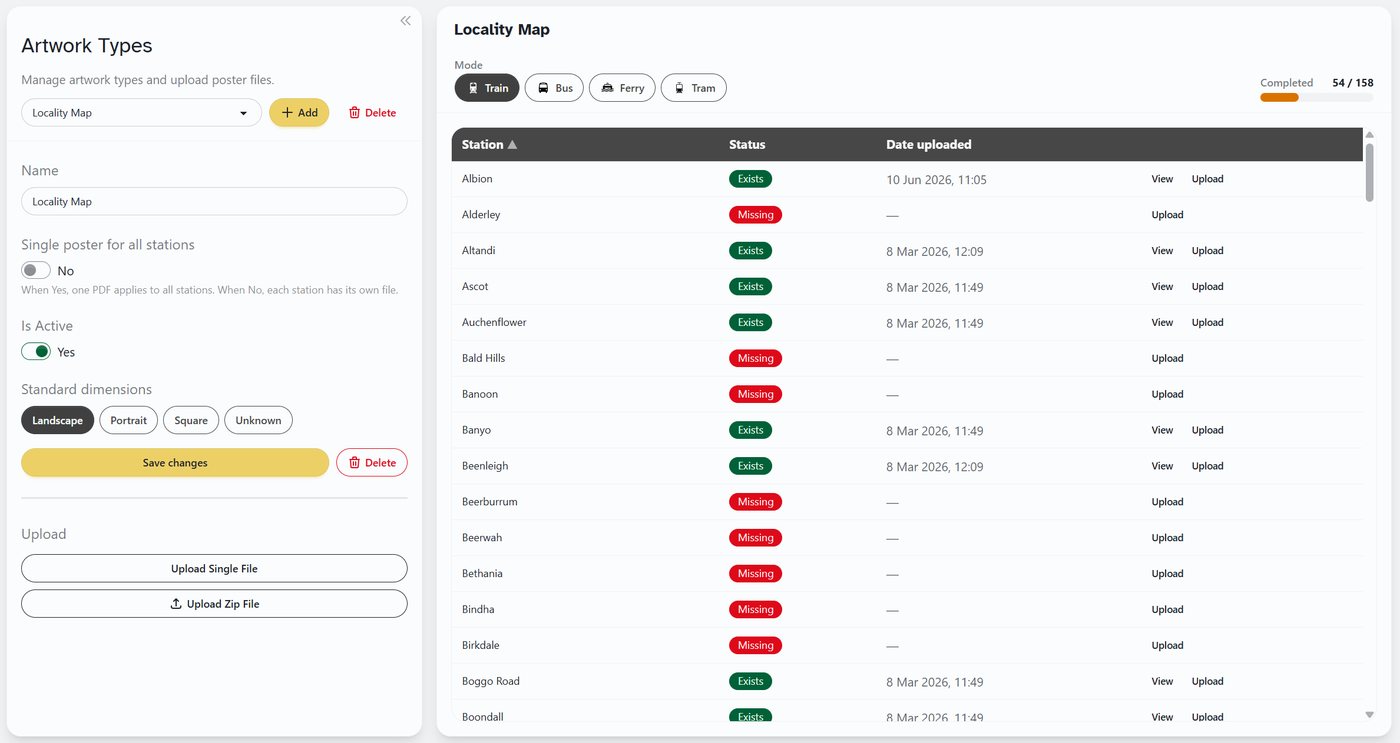View the Altandi station poster
This screenshot has width=1400, height=743.
pos(1162,251)
